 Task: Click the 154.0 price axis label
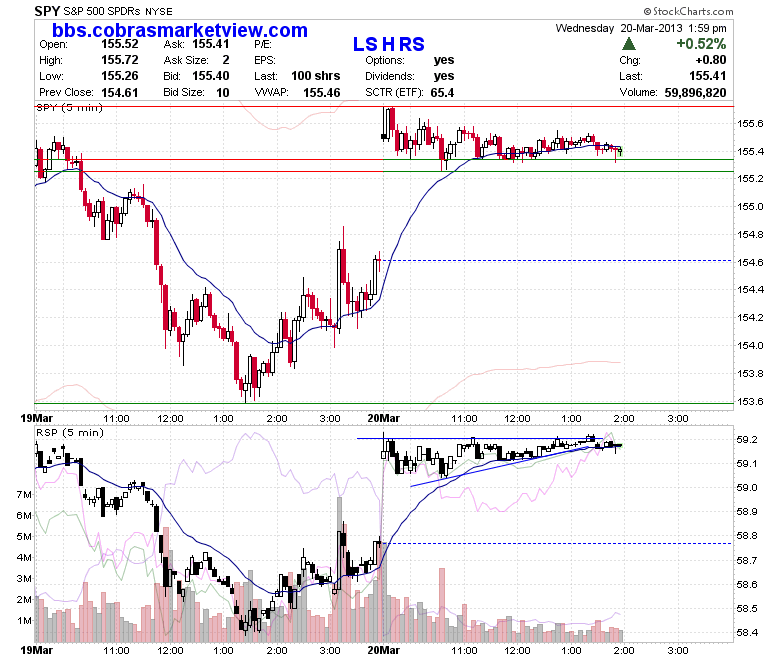[750, 345]
